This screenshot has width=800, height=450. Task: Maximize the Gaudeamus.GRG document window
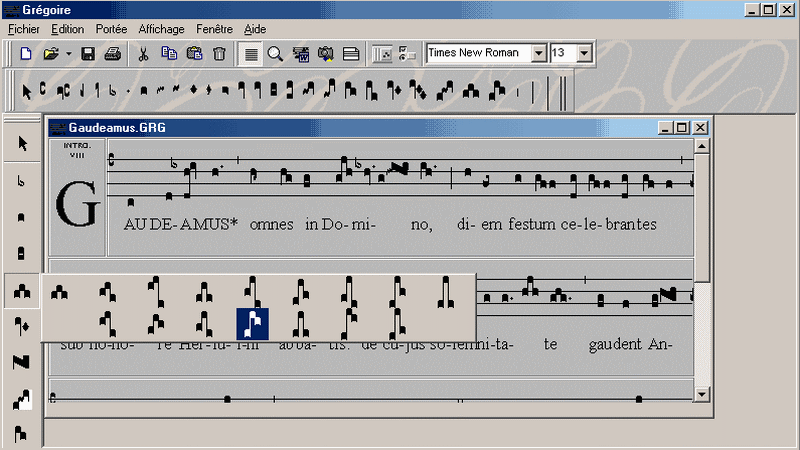click(682, 128)
